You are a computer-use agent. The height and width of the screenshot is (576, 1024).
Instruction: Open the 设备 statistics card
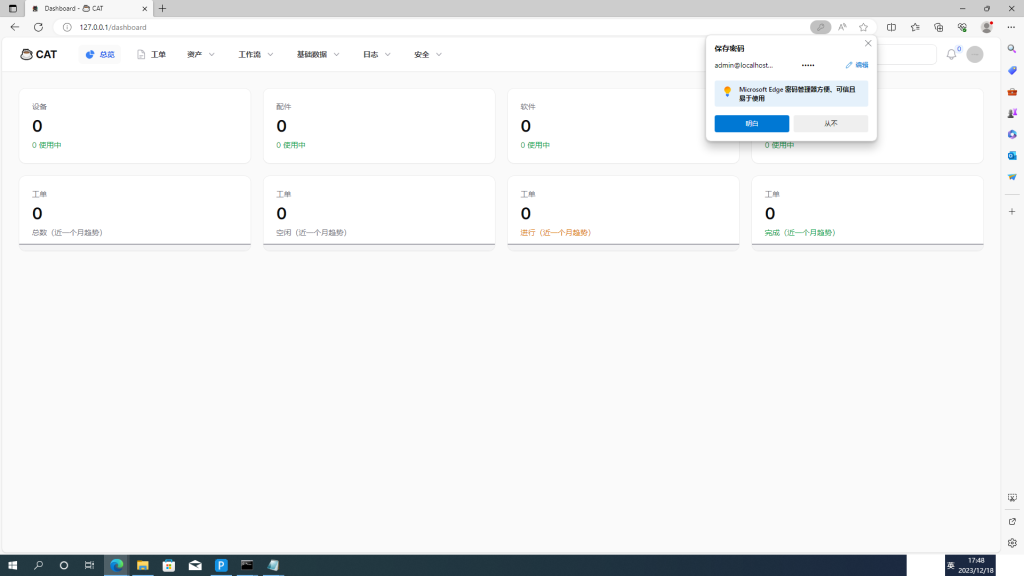[135, 126]
